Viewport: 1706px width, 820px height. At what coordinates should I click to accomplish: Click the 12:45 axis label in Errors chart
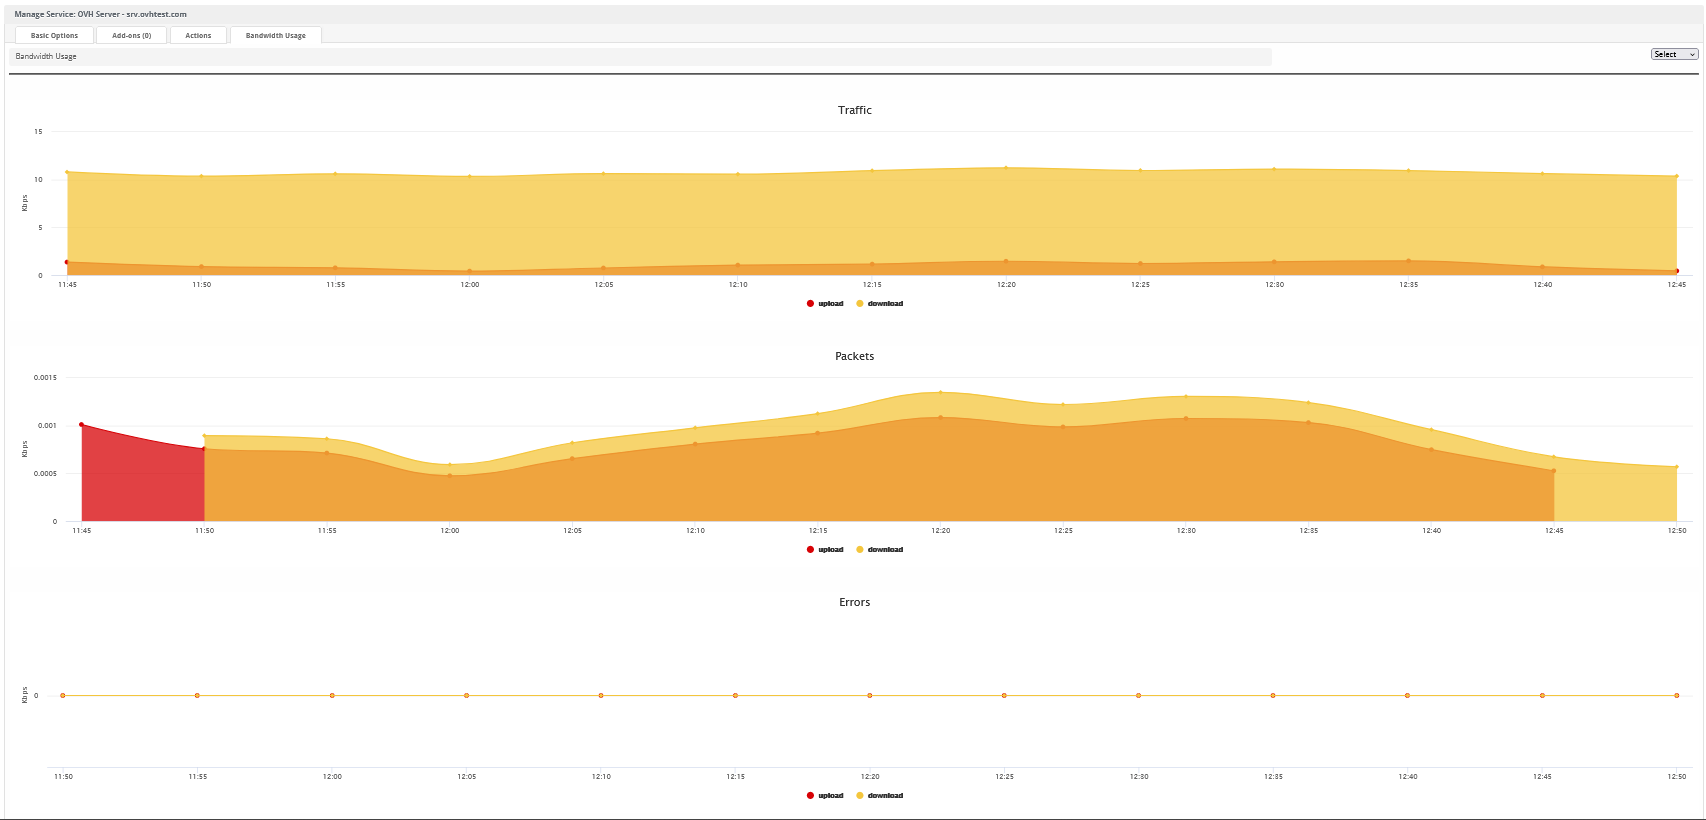[x=1543, y=777]
